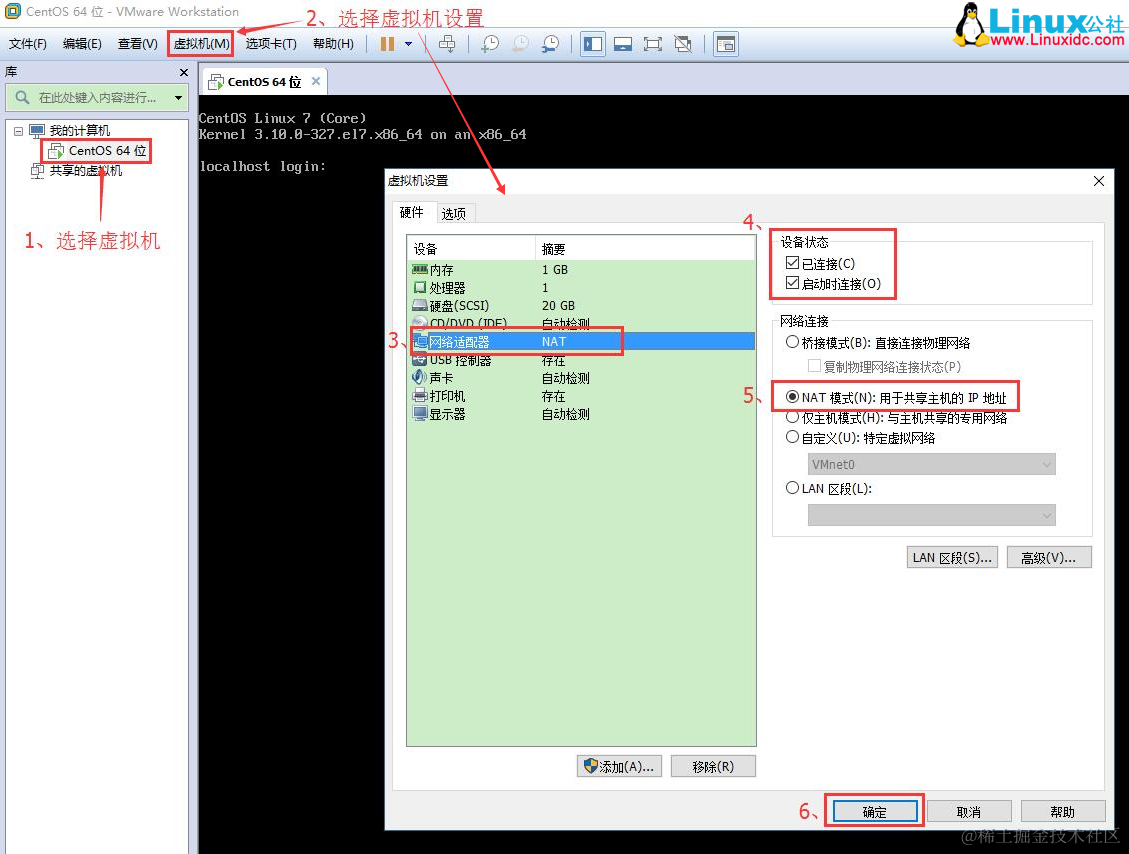The width and height of the screenshot is (1129, 854).
Task: Revert the VM to its snapshot
Action: coord(519,44)
